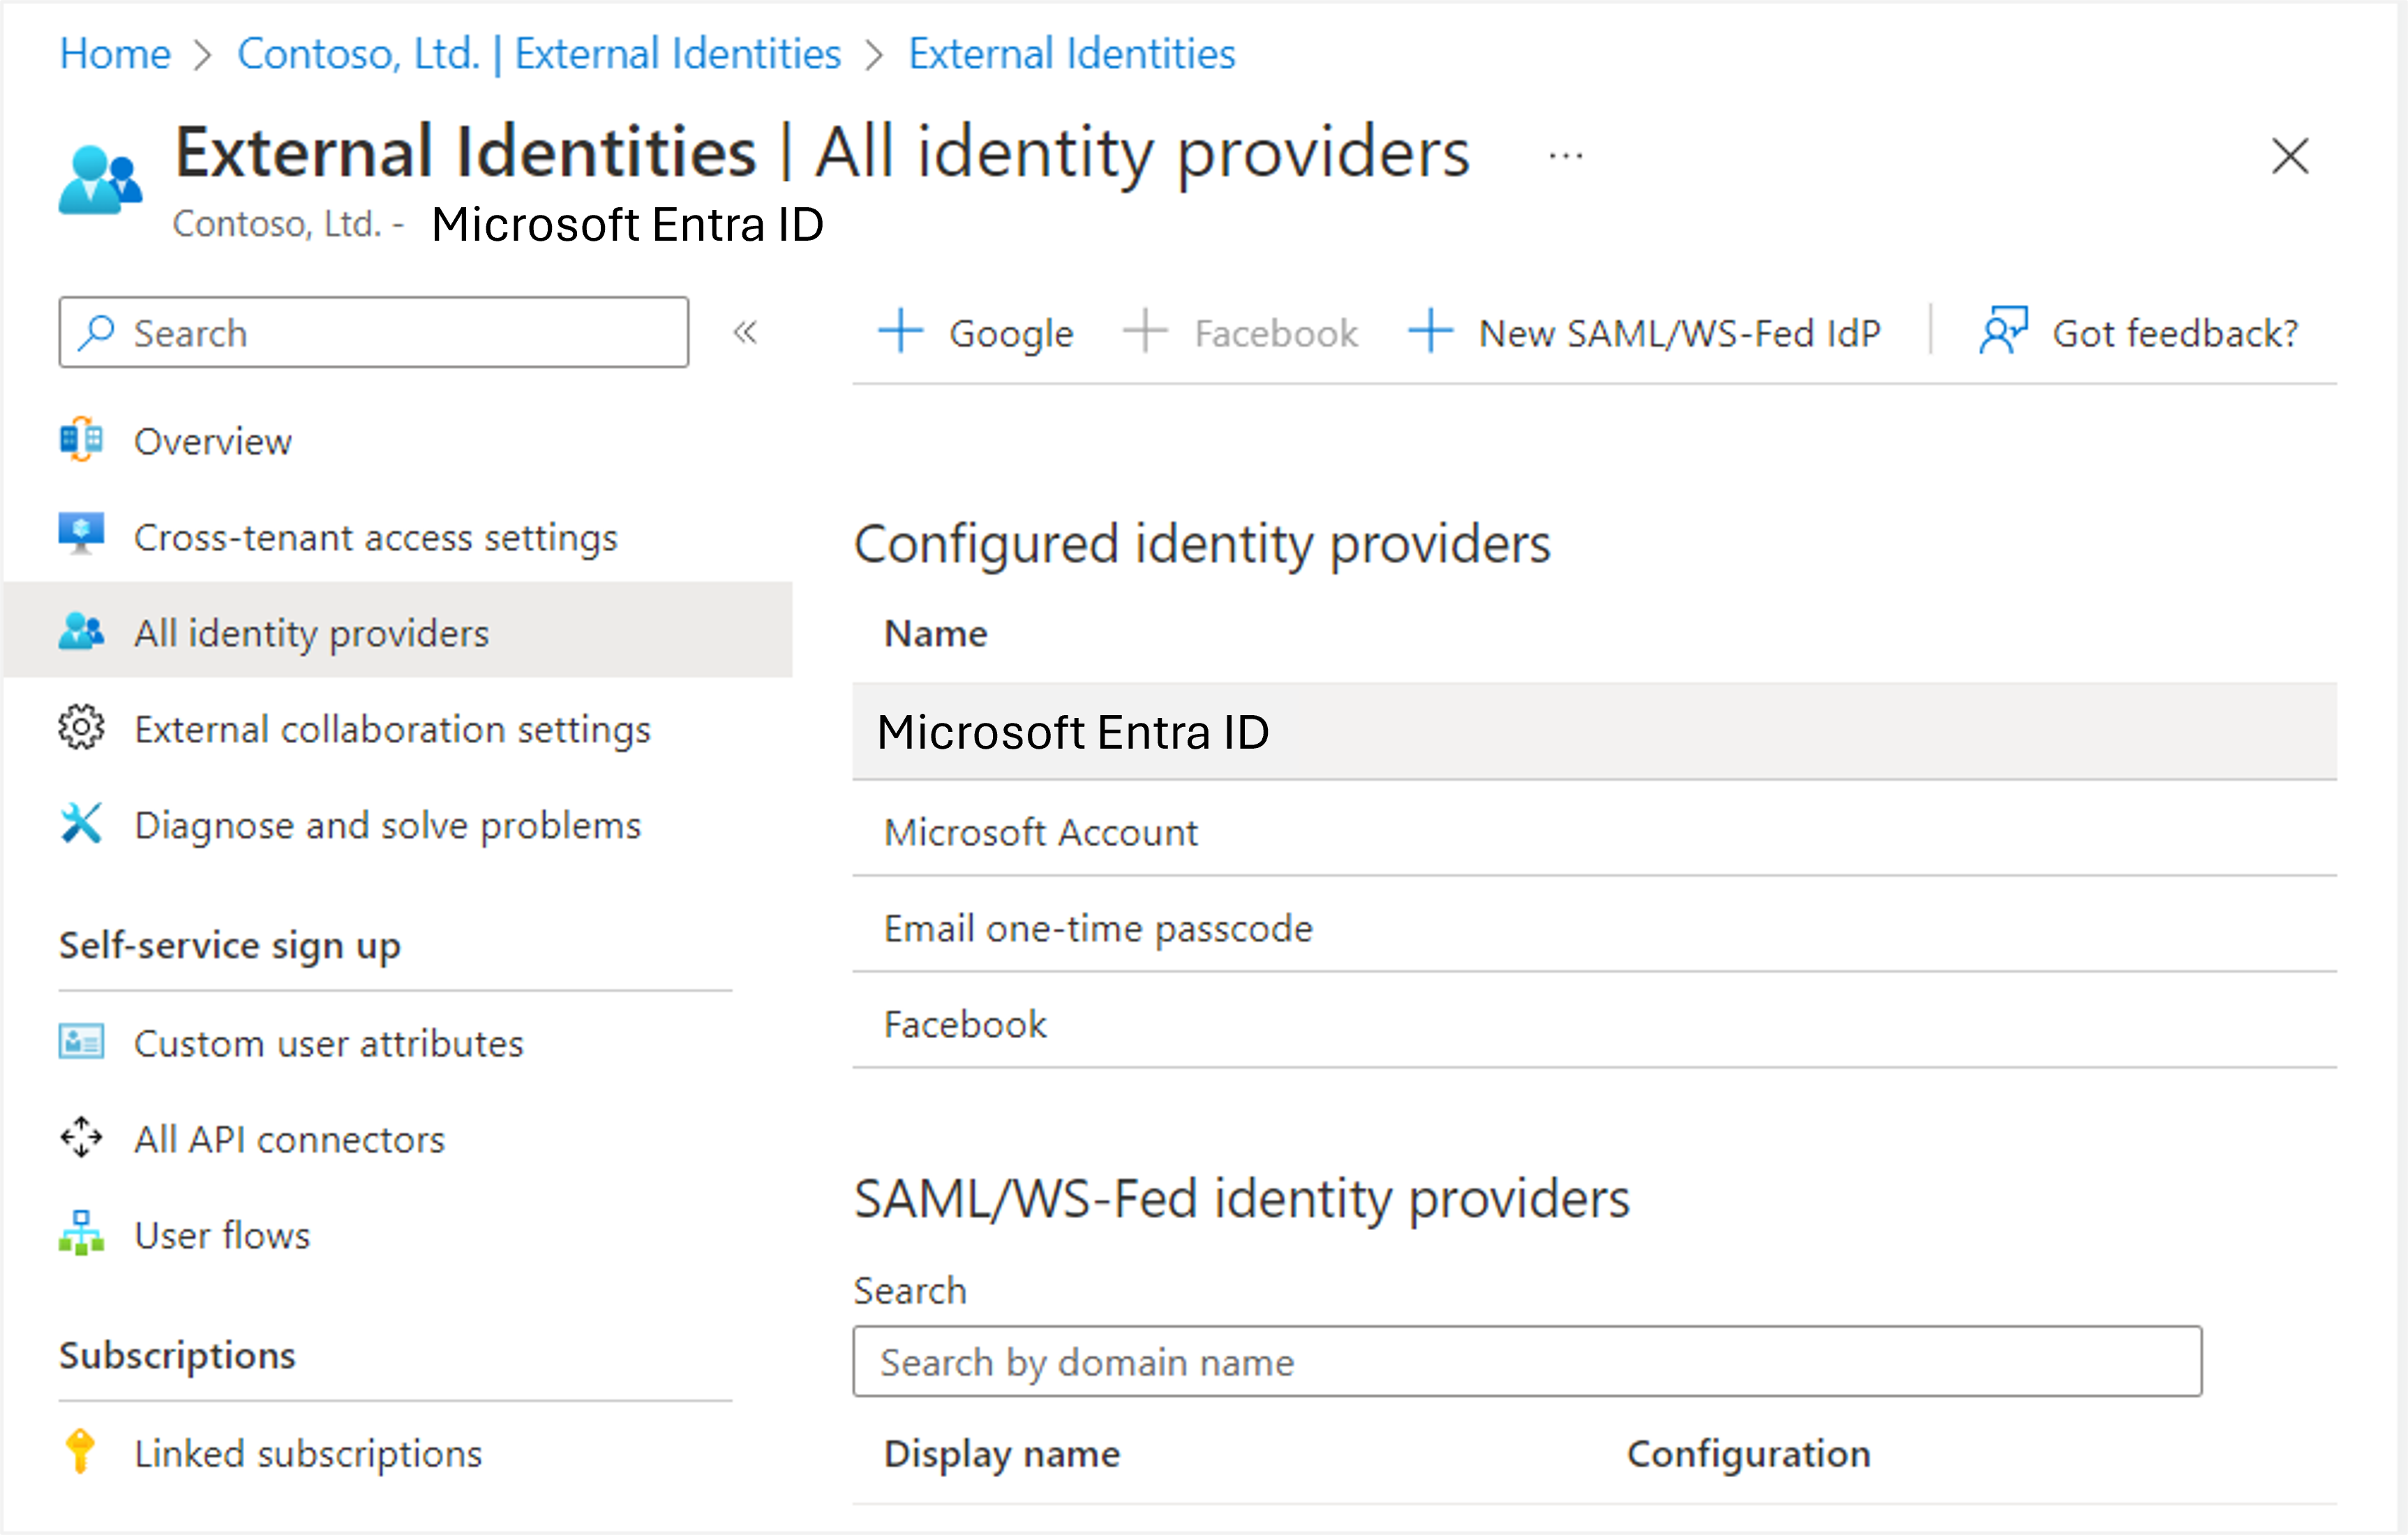
Task: Select the Microsoft Account provider row
Action: point(1594,829)
